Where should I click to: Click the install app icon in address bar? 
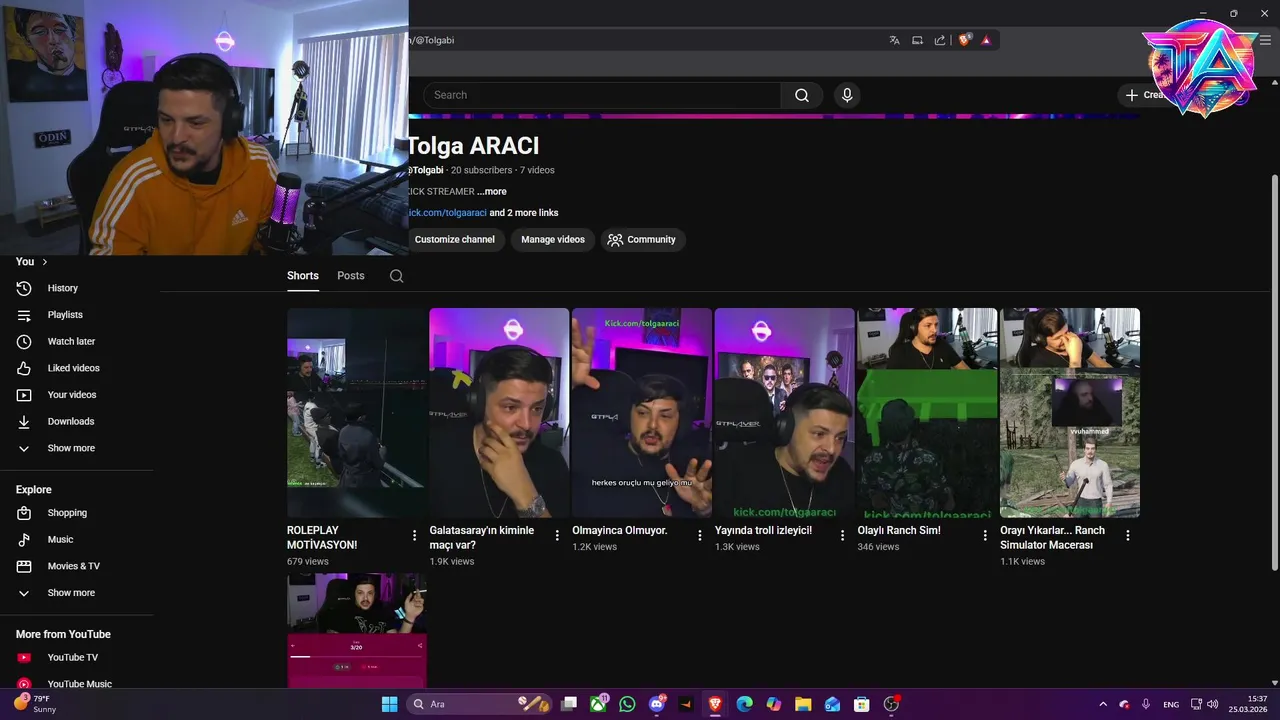pos(917,40)
